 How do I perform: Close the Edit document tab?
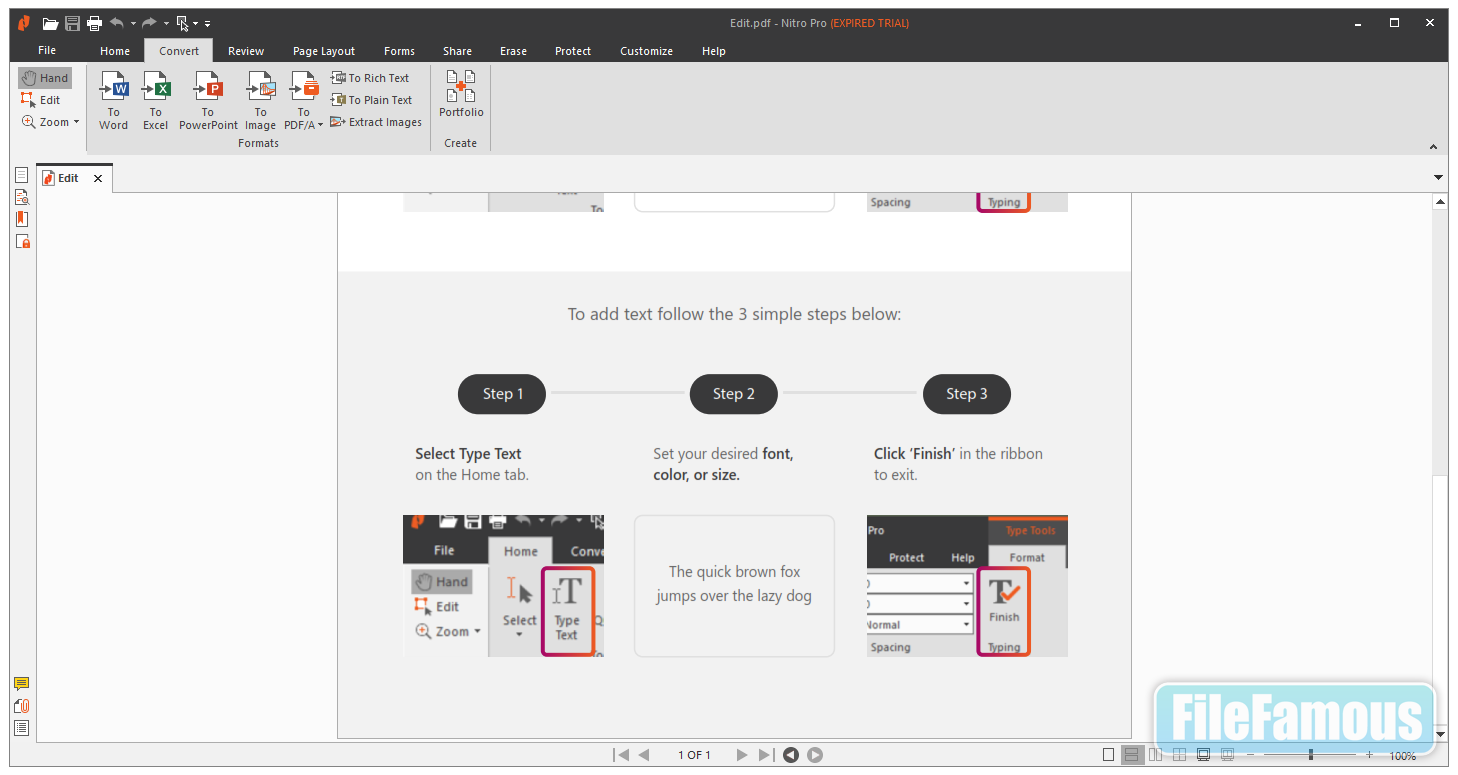pos(98,178)
